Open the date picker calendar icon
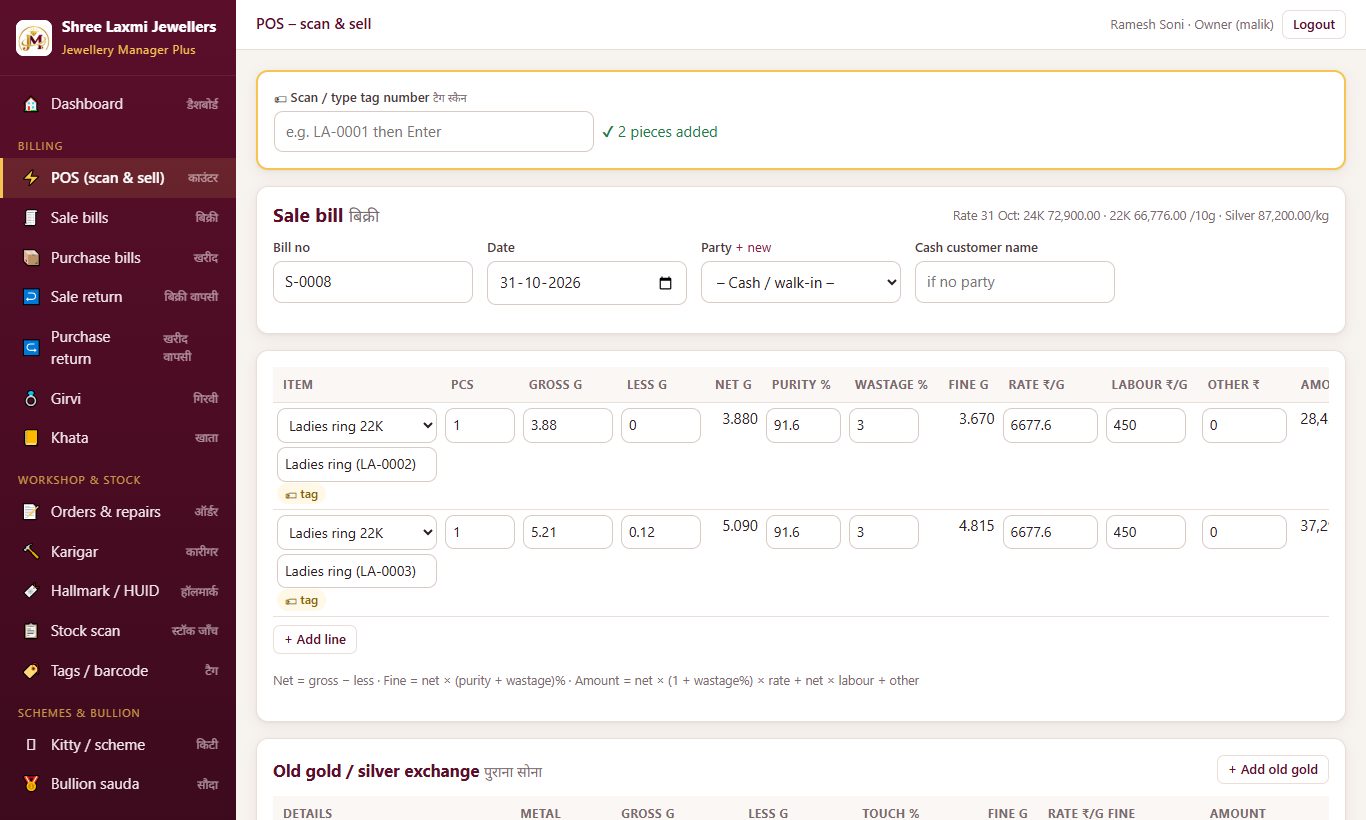Viewport: 1366px width, 820px height. (x=666, y=283)
